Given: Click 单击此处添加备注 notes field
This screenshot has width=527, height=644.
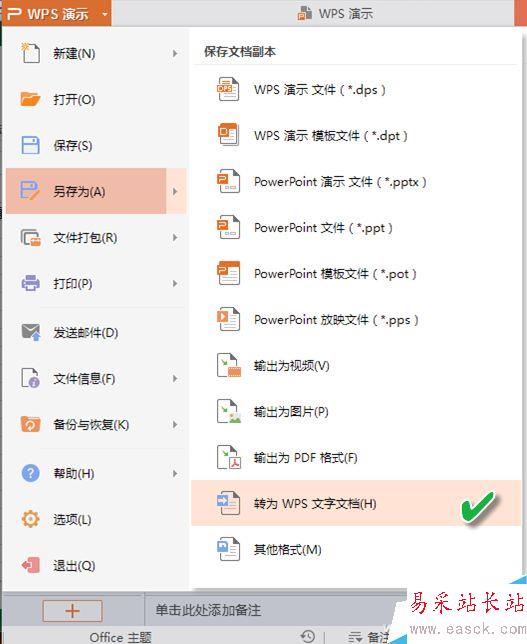Looking at the screenshot, I should pyautogui.click(x=208, y=610).
